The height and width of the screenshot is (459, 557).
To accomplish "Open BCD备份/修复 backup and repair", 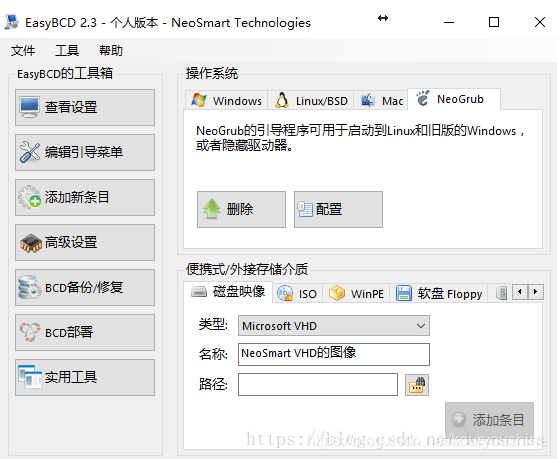I will coord(85,287).
